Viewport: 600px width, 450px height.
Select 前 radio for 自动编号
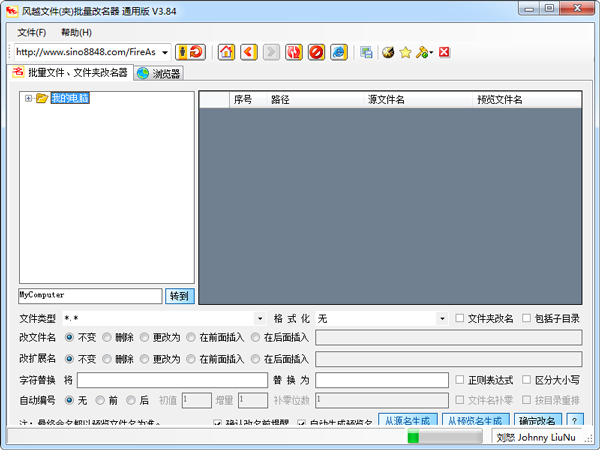tap(100, 400)
